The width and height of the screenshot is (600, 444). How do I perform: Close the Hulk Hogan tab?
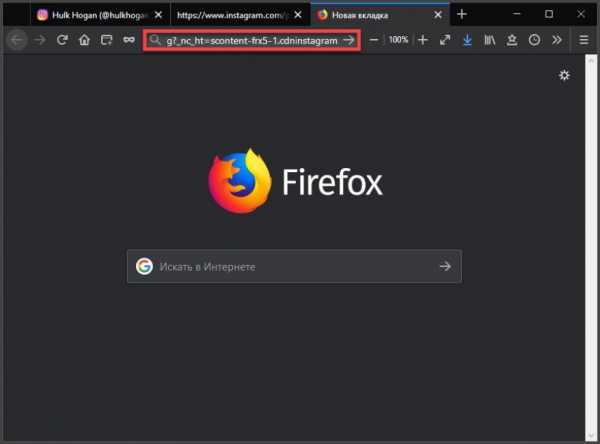158,15
